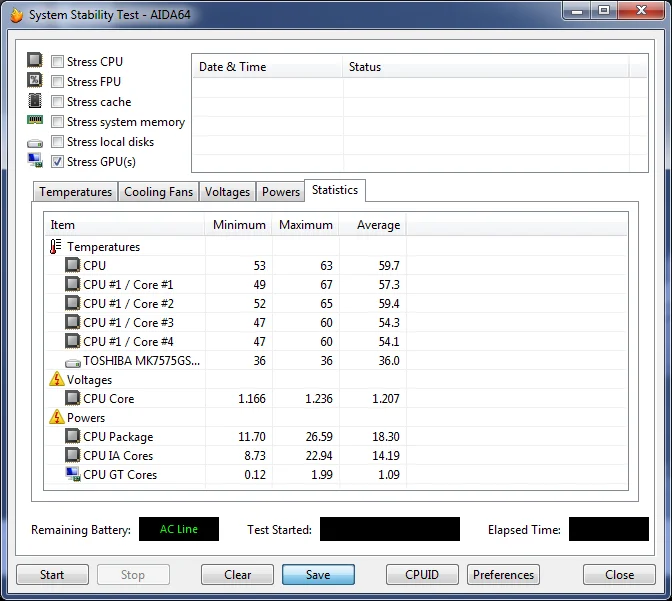Enable the Stress FPU checkbox
The image size is (672, 601).
click(57, 81)
